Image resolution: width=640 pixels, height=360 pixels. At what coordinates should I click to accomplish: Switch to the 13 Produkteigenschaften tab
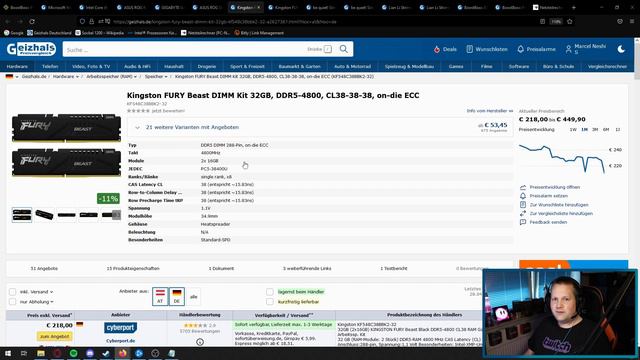click(x=133, y=269)
